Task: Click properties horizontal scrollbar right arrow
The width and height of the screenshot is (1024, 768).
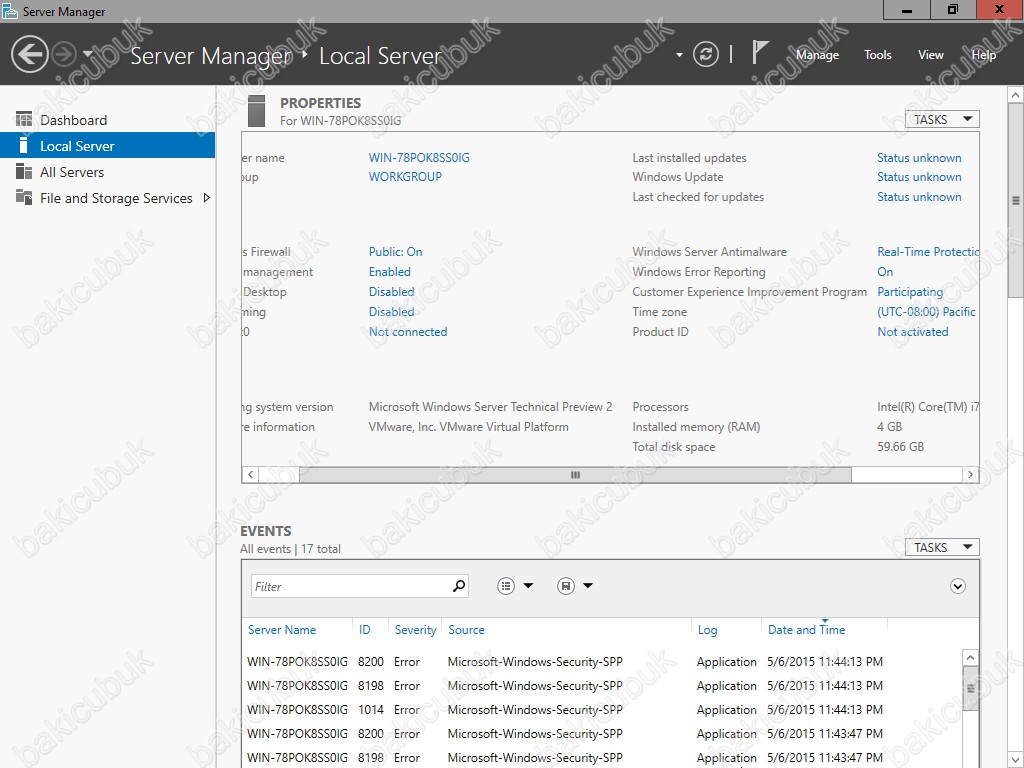Action: click(970, 475)
